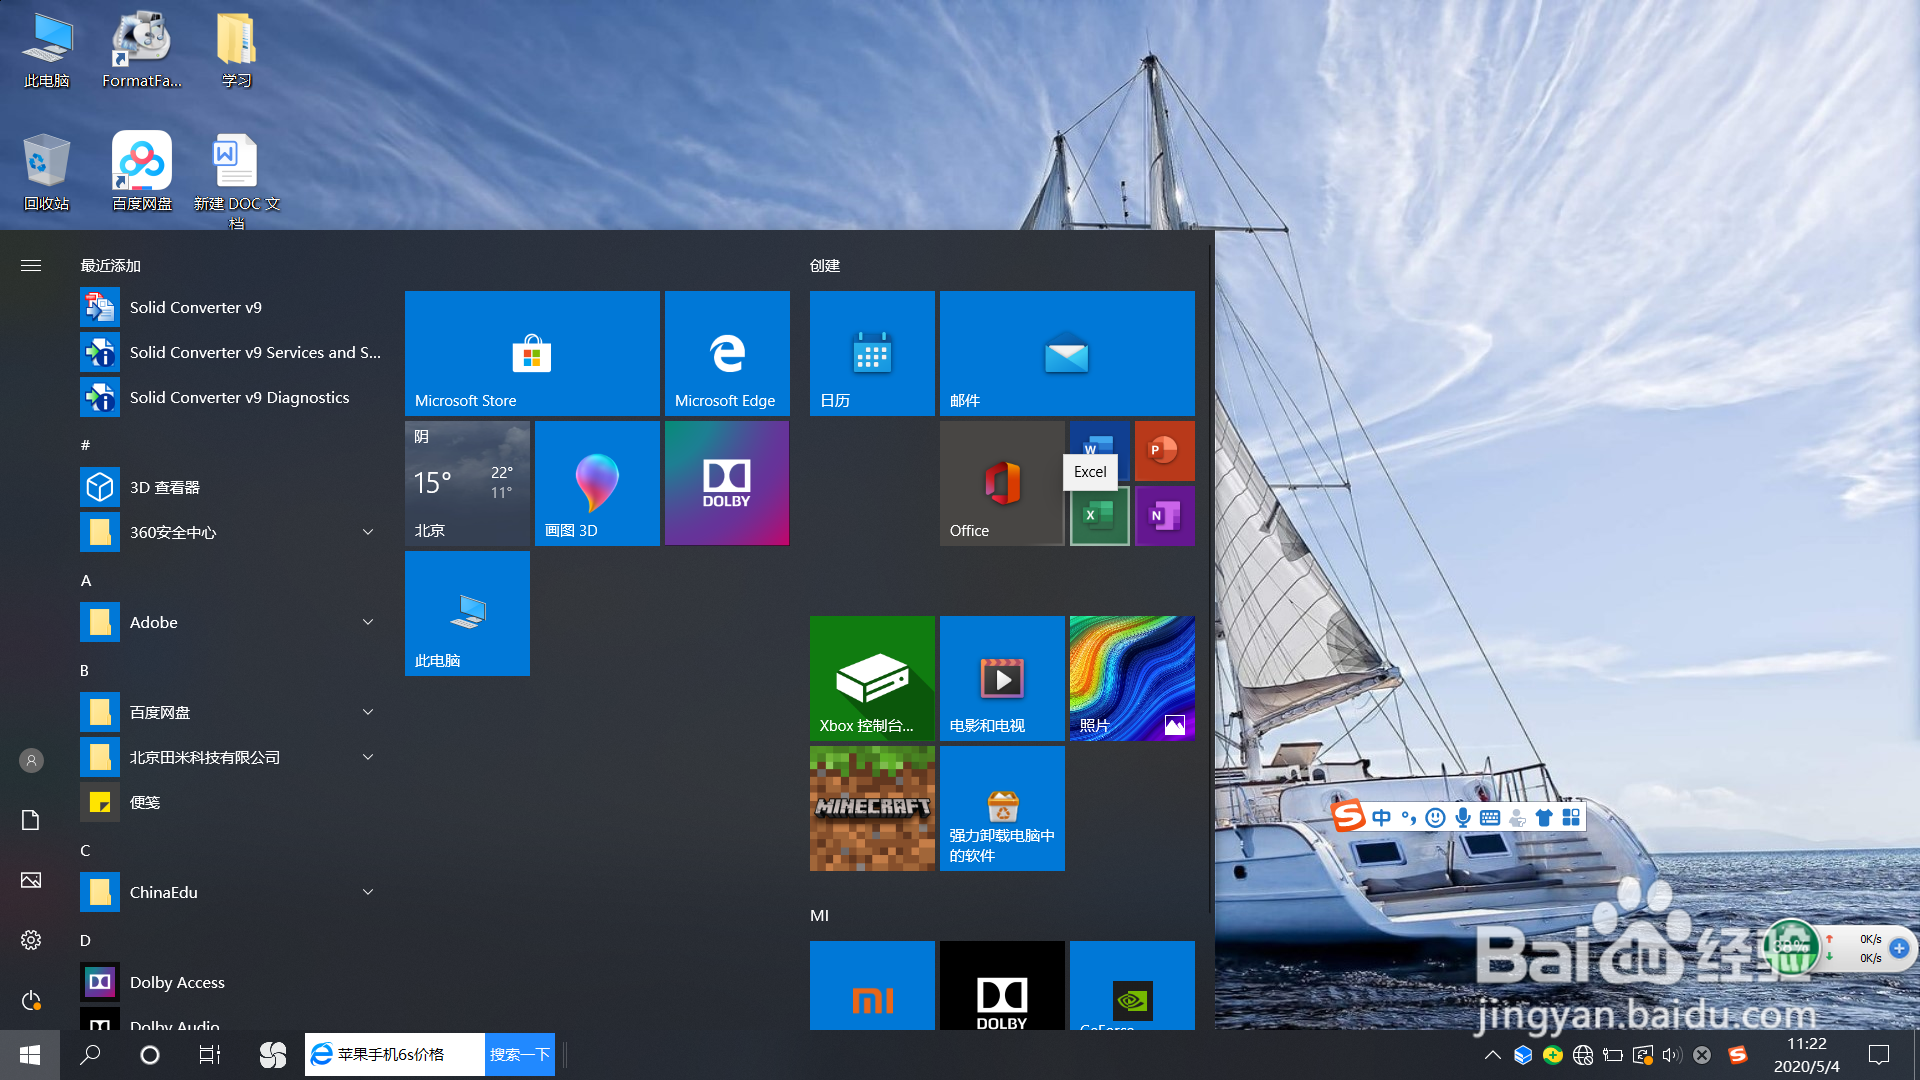
Task: Open the Dolby tile in MI group
Action: pyautogui.click(x=1002, y=985)
